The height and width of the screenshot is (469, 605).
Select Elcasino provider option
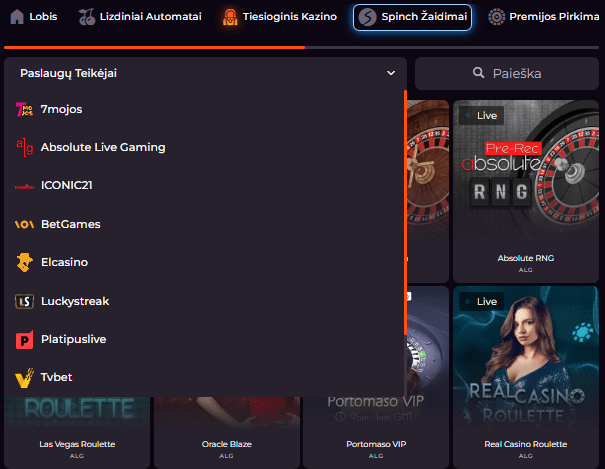pos(204,262)
